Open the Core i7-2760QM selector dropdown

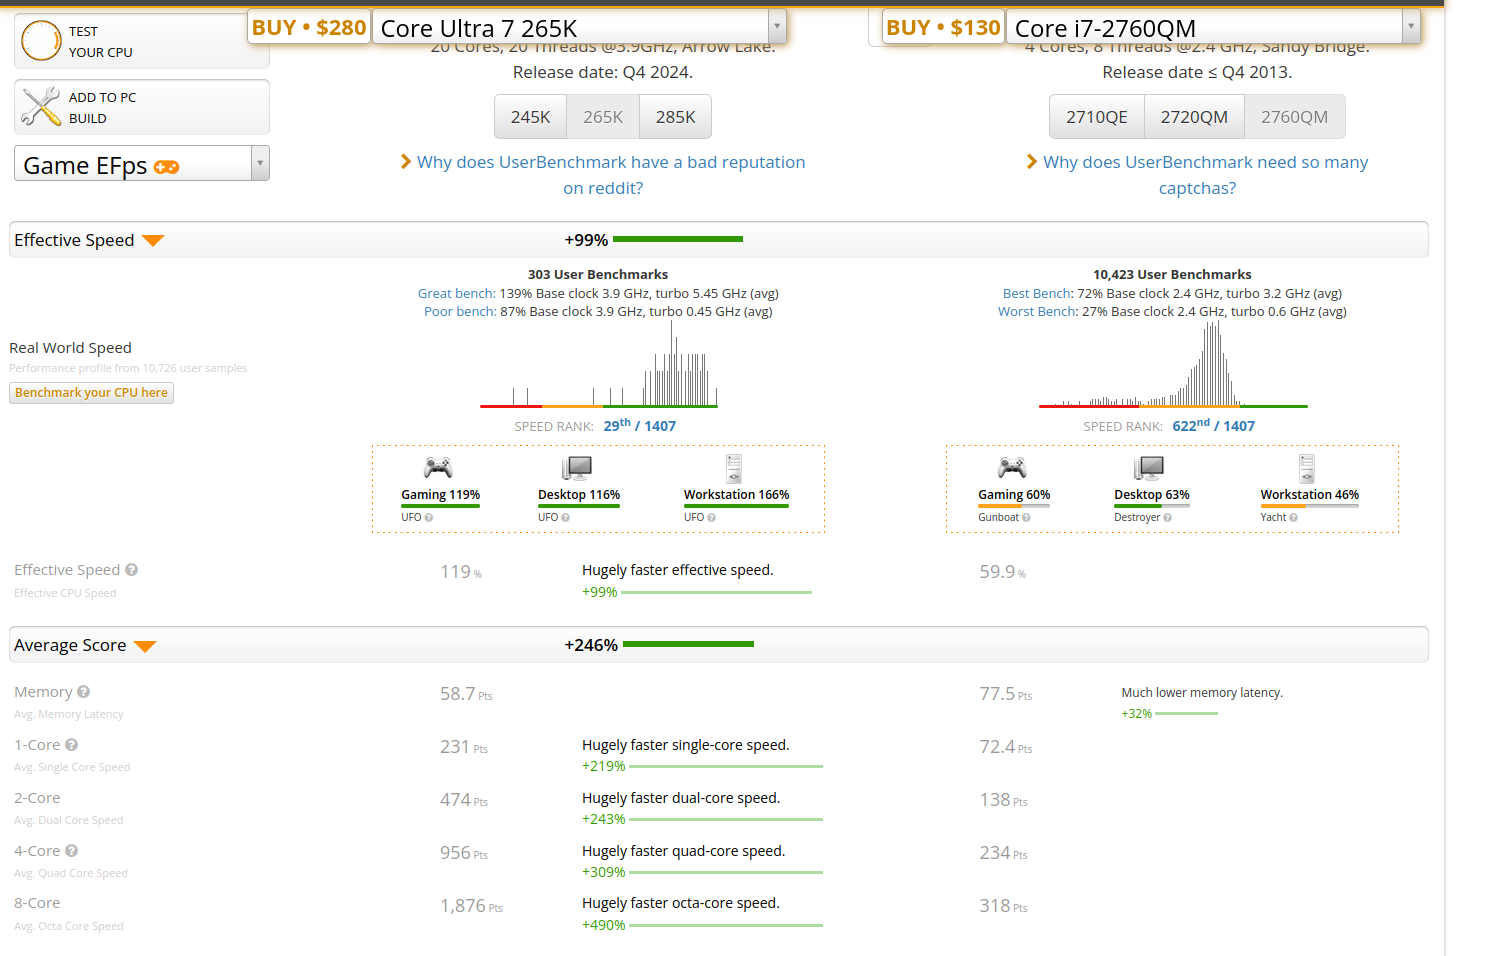pos(1213,27)
